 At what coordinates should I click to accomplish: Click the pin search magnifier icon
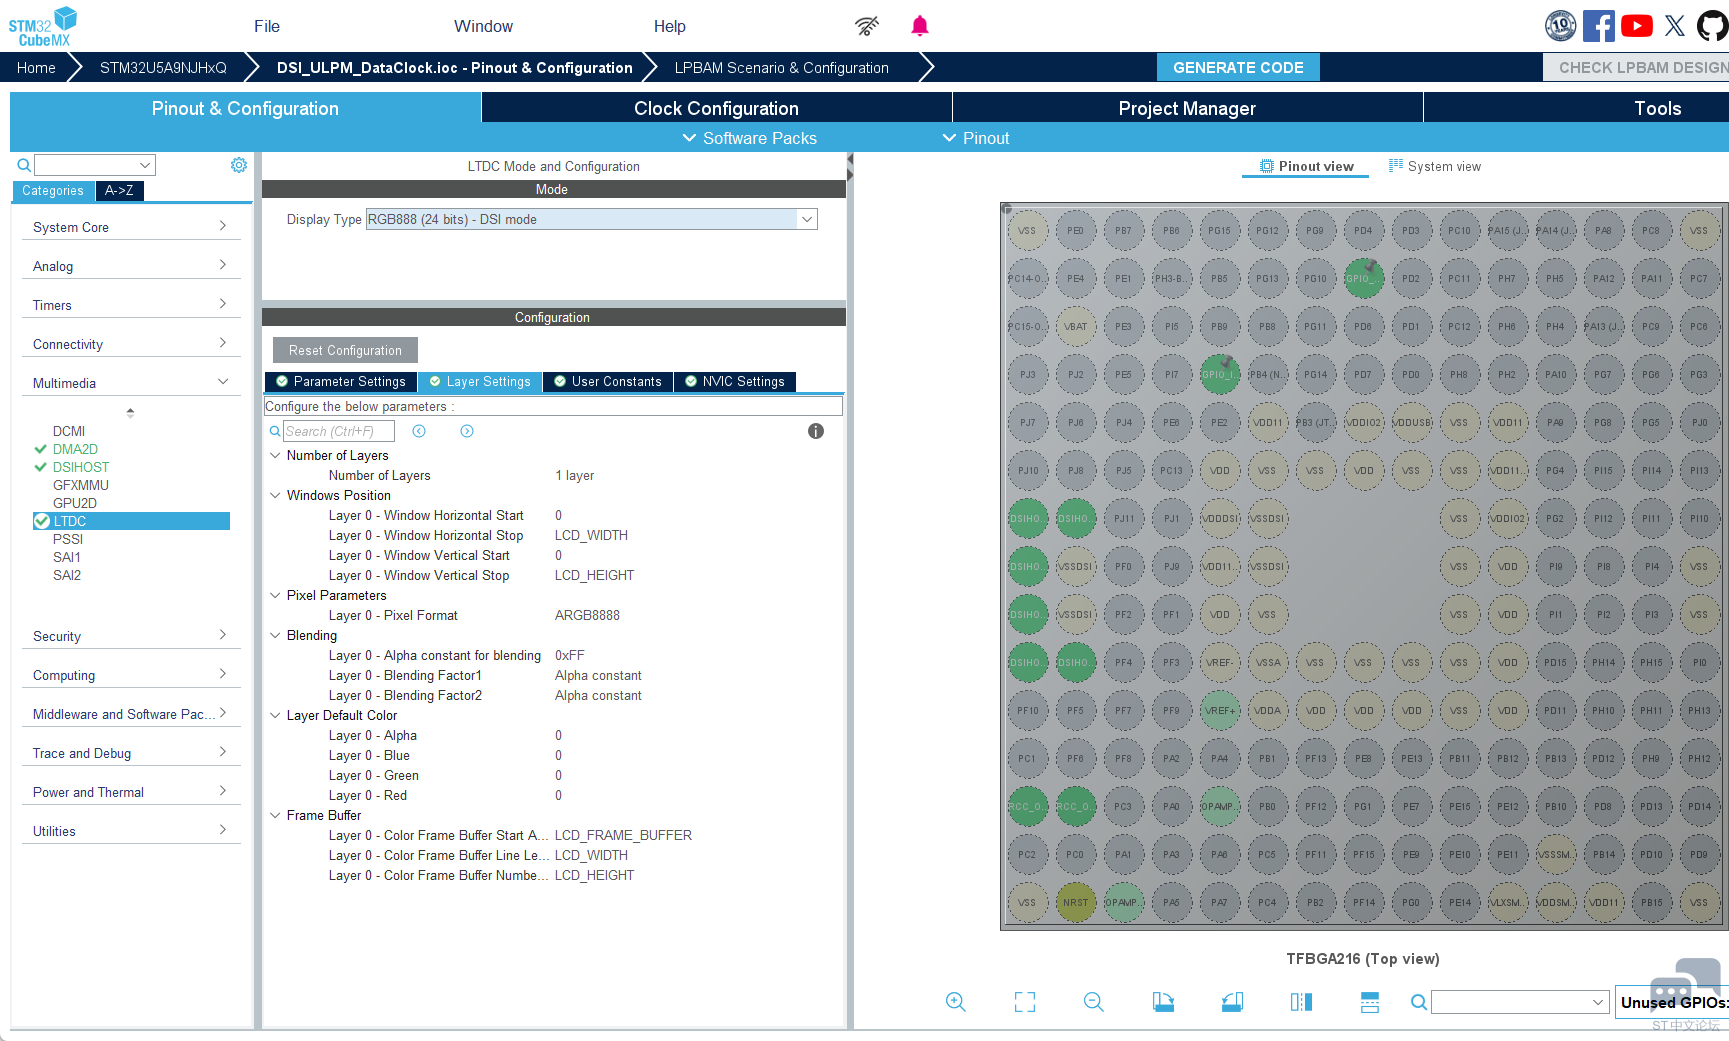1418,1002
